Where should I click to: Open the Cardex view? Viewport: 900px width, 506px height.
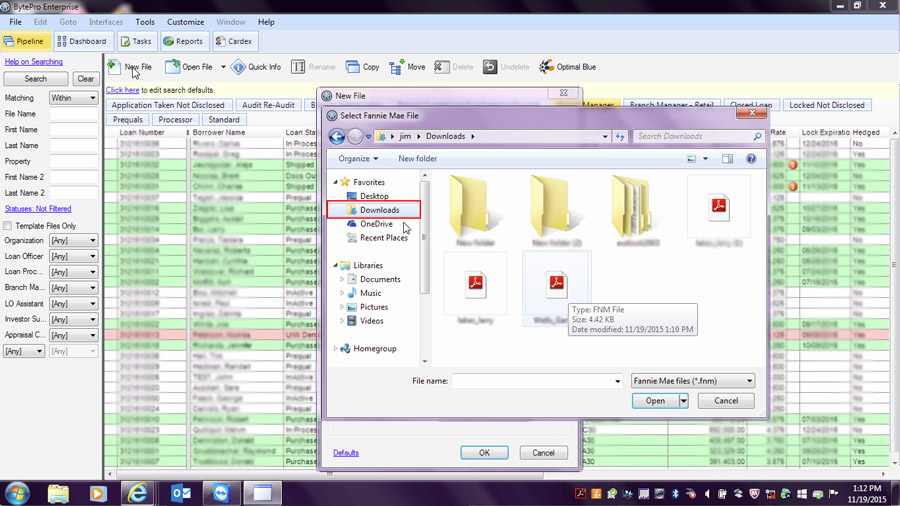click(234, 41)
